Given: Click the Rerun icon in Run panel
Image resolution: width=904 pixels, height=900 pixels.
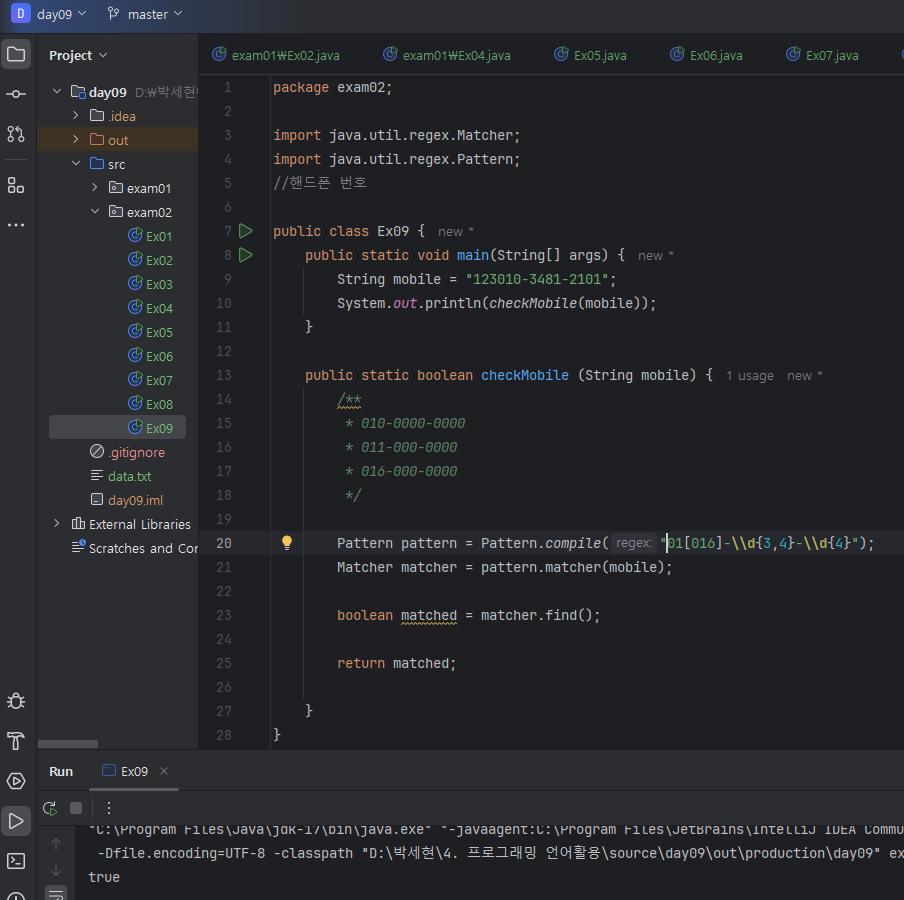Looking at the screenshot, I should pyautogui.click(x=50, y=808).
